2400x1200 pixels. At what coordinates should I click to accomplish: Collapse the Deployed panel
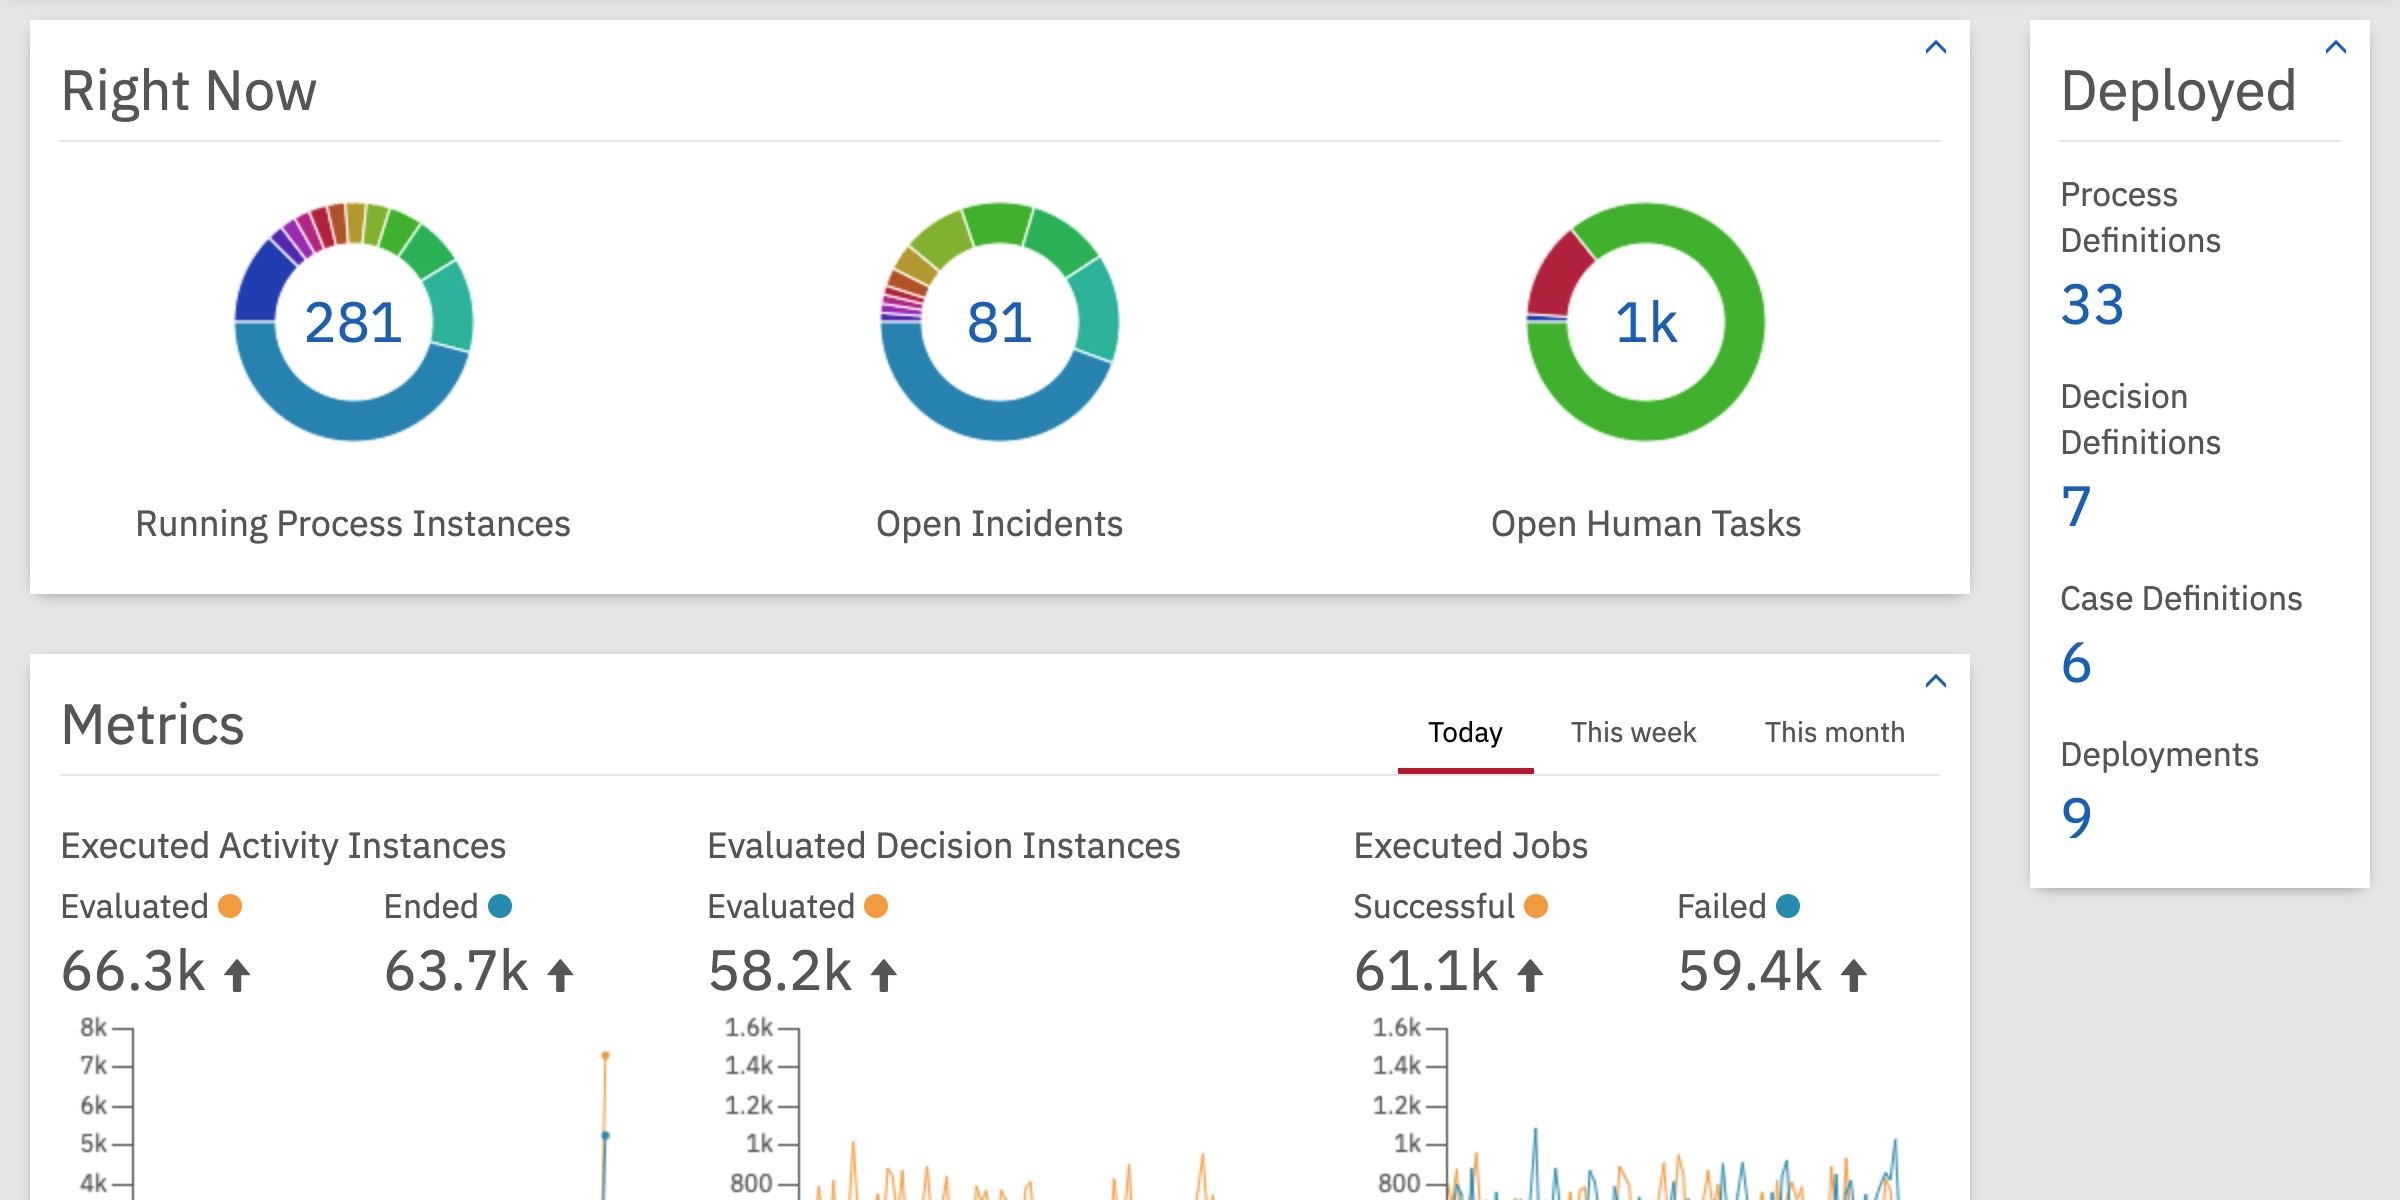2336,47
